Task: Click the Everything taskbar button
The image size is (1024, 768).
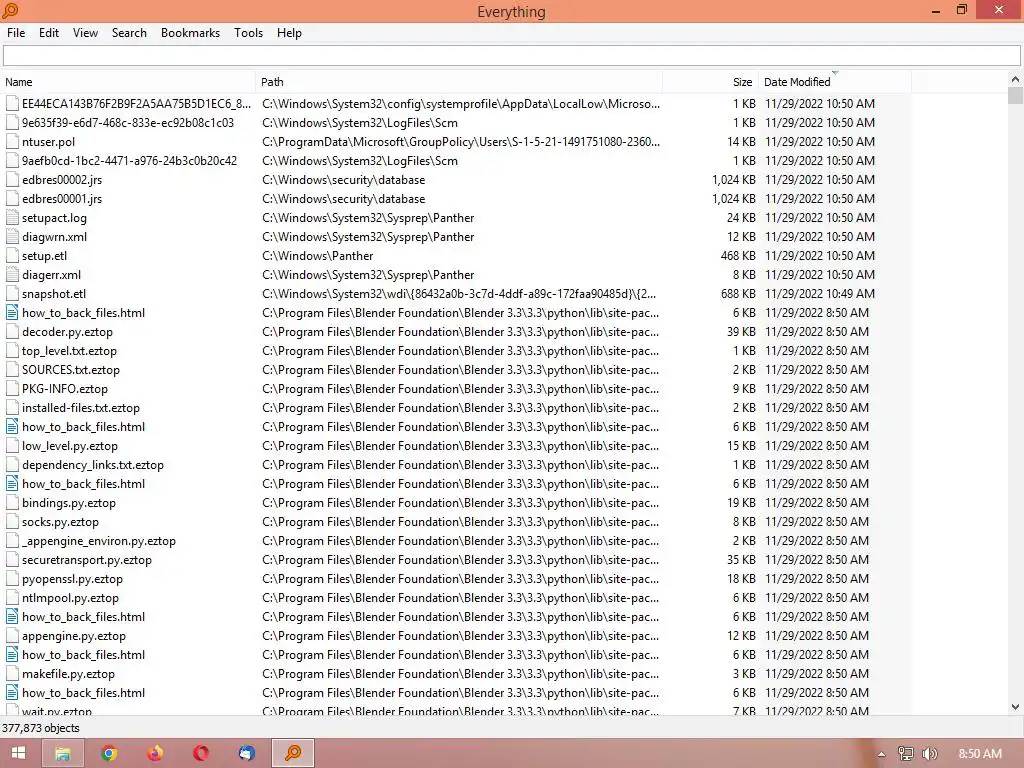Action: [x=293, y=753]
